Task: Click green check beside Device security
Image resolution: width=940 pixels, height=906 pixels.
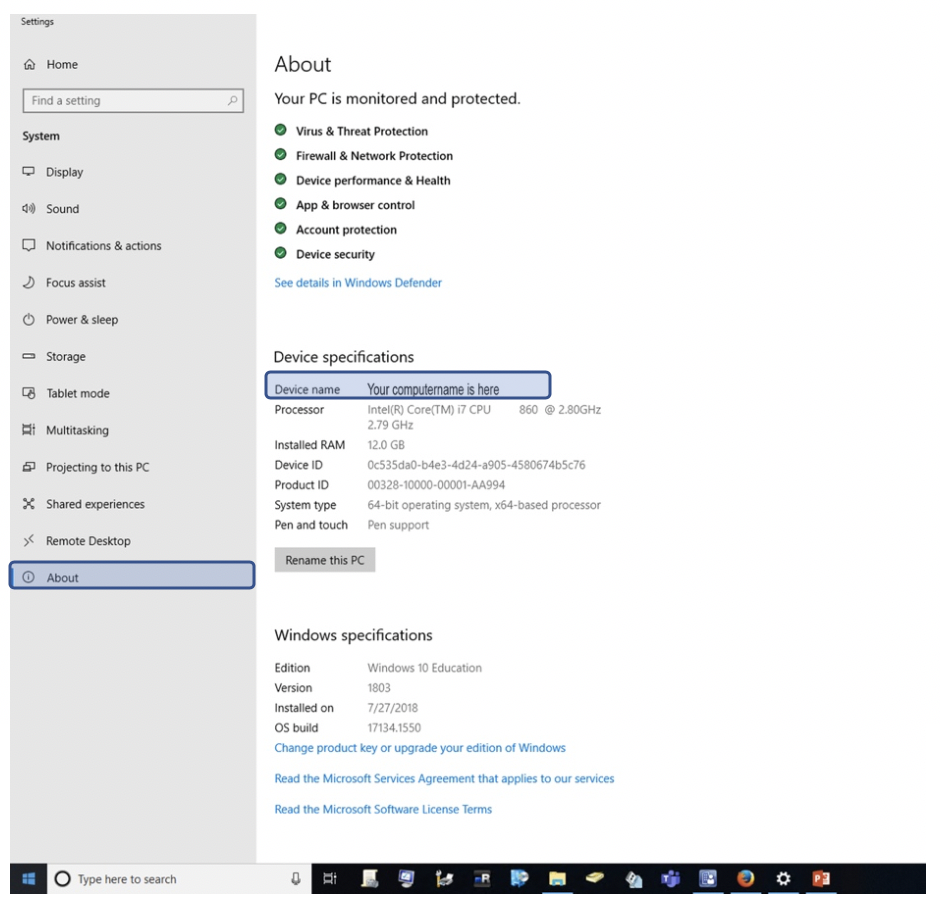Action: (281, 253)
